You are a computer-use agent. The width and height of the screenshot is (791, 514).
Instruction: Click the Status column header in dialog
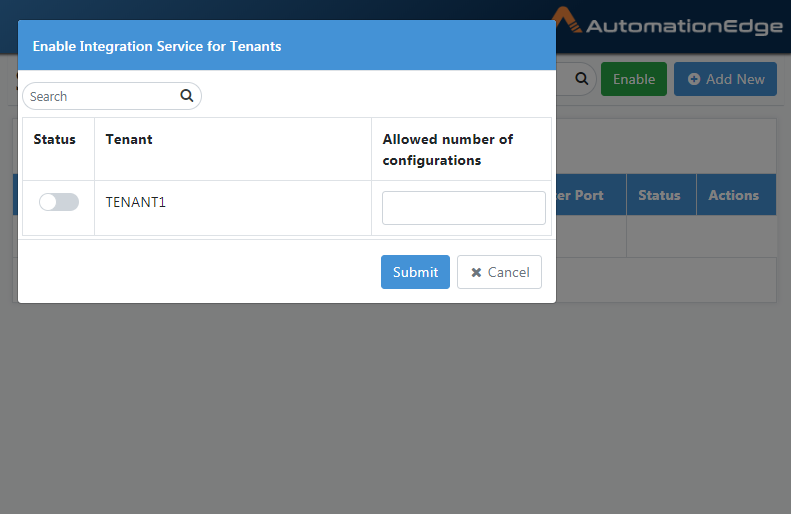click(54, 139)
